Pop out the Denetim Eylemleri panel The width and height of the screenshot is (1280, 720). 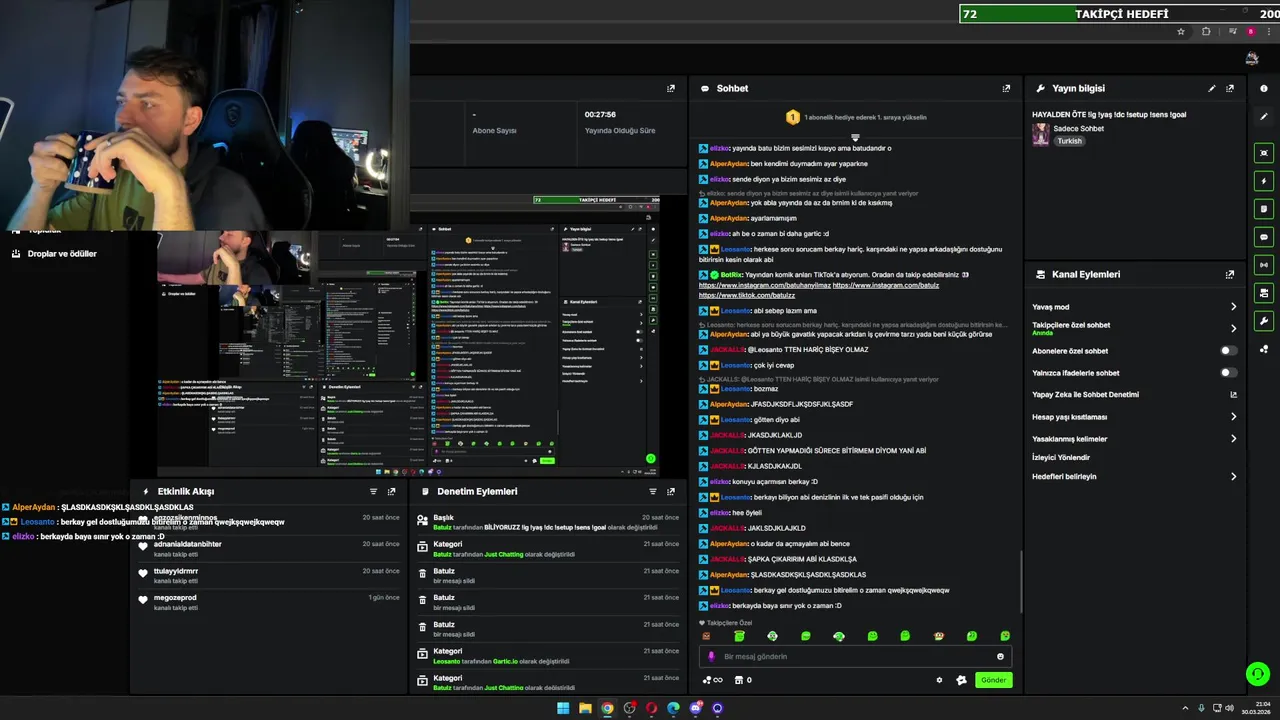click(x=671, y=491)
